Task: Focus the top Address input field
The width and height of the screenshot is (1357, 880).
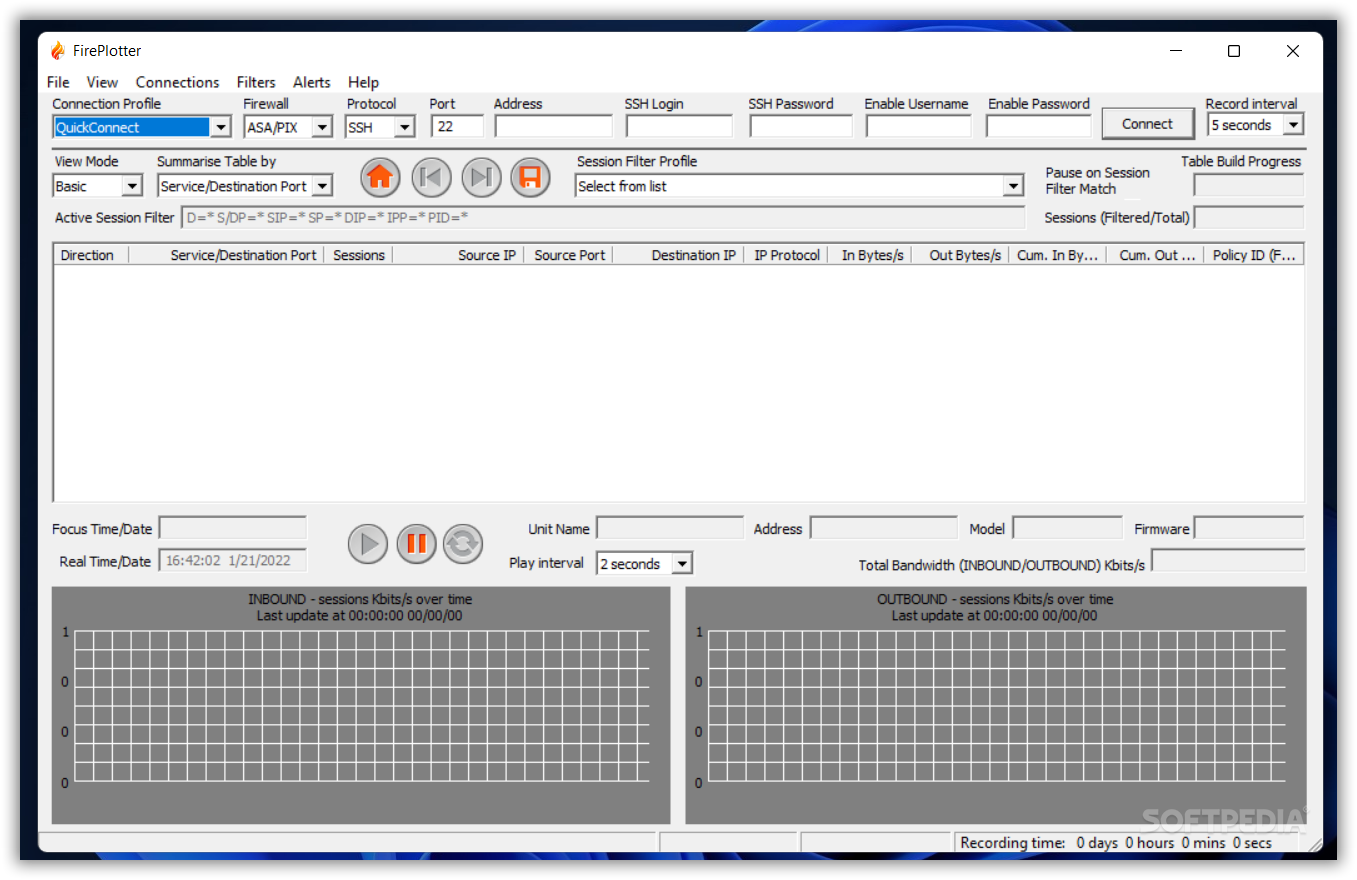Action: (x=553, y=127)
